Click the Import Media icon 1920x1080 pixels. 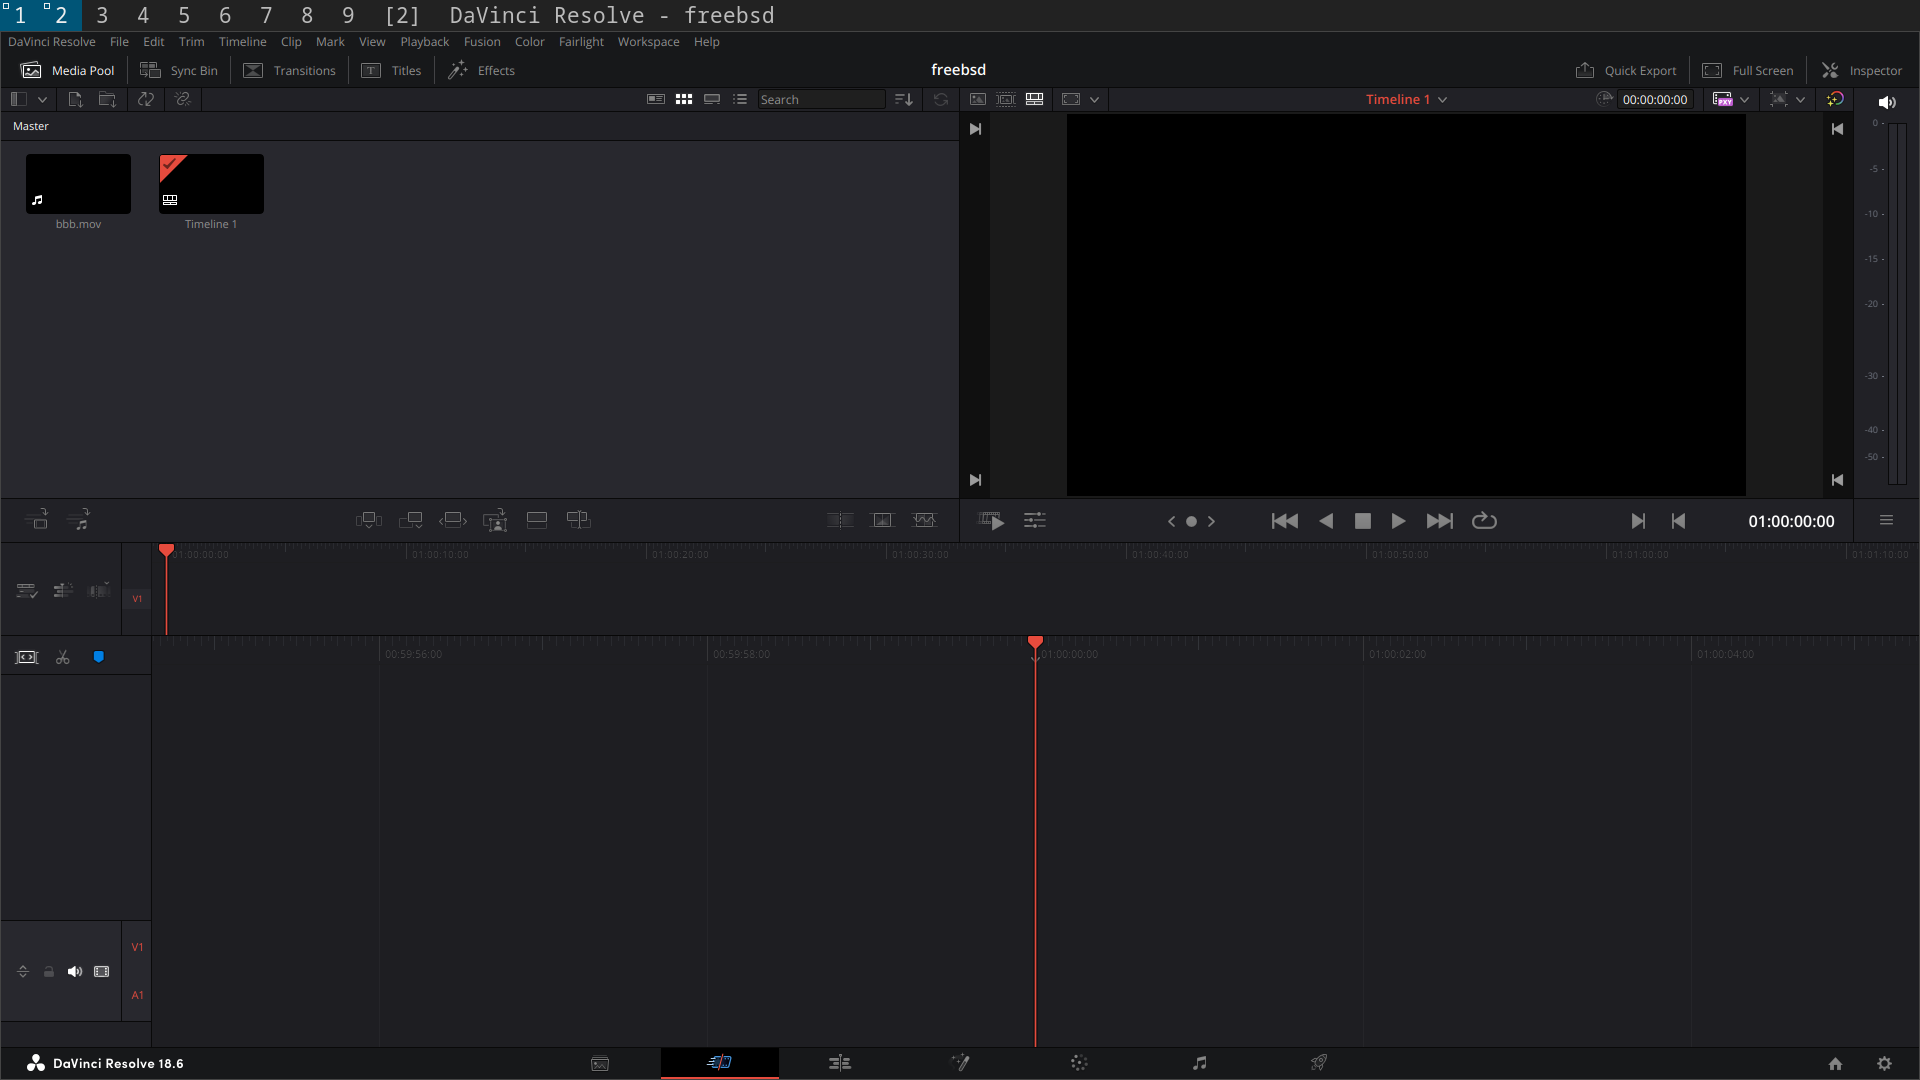[75, 99]
